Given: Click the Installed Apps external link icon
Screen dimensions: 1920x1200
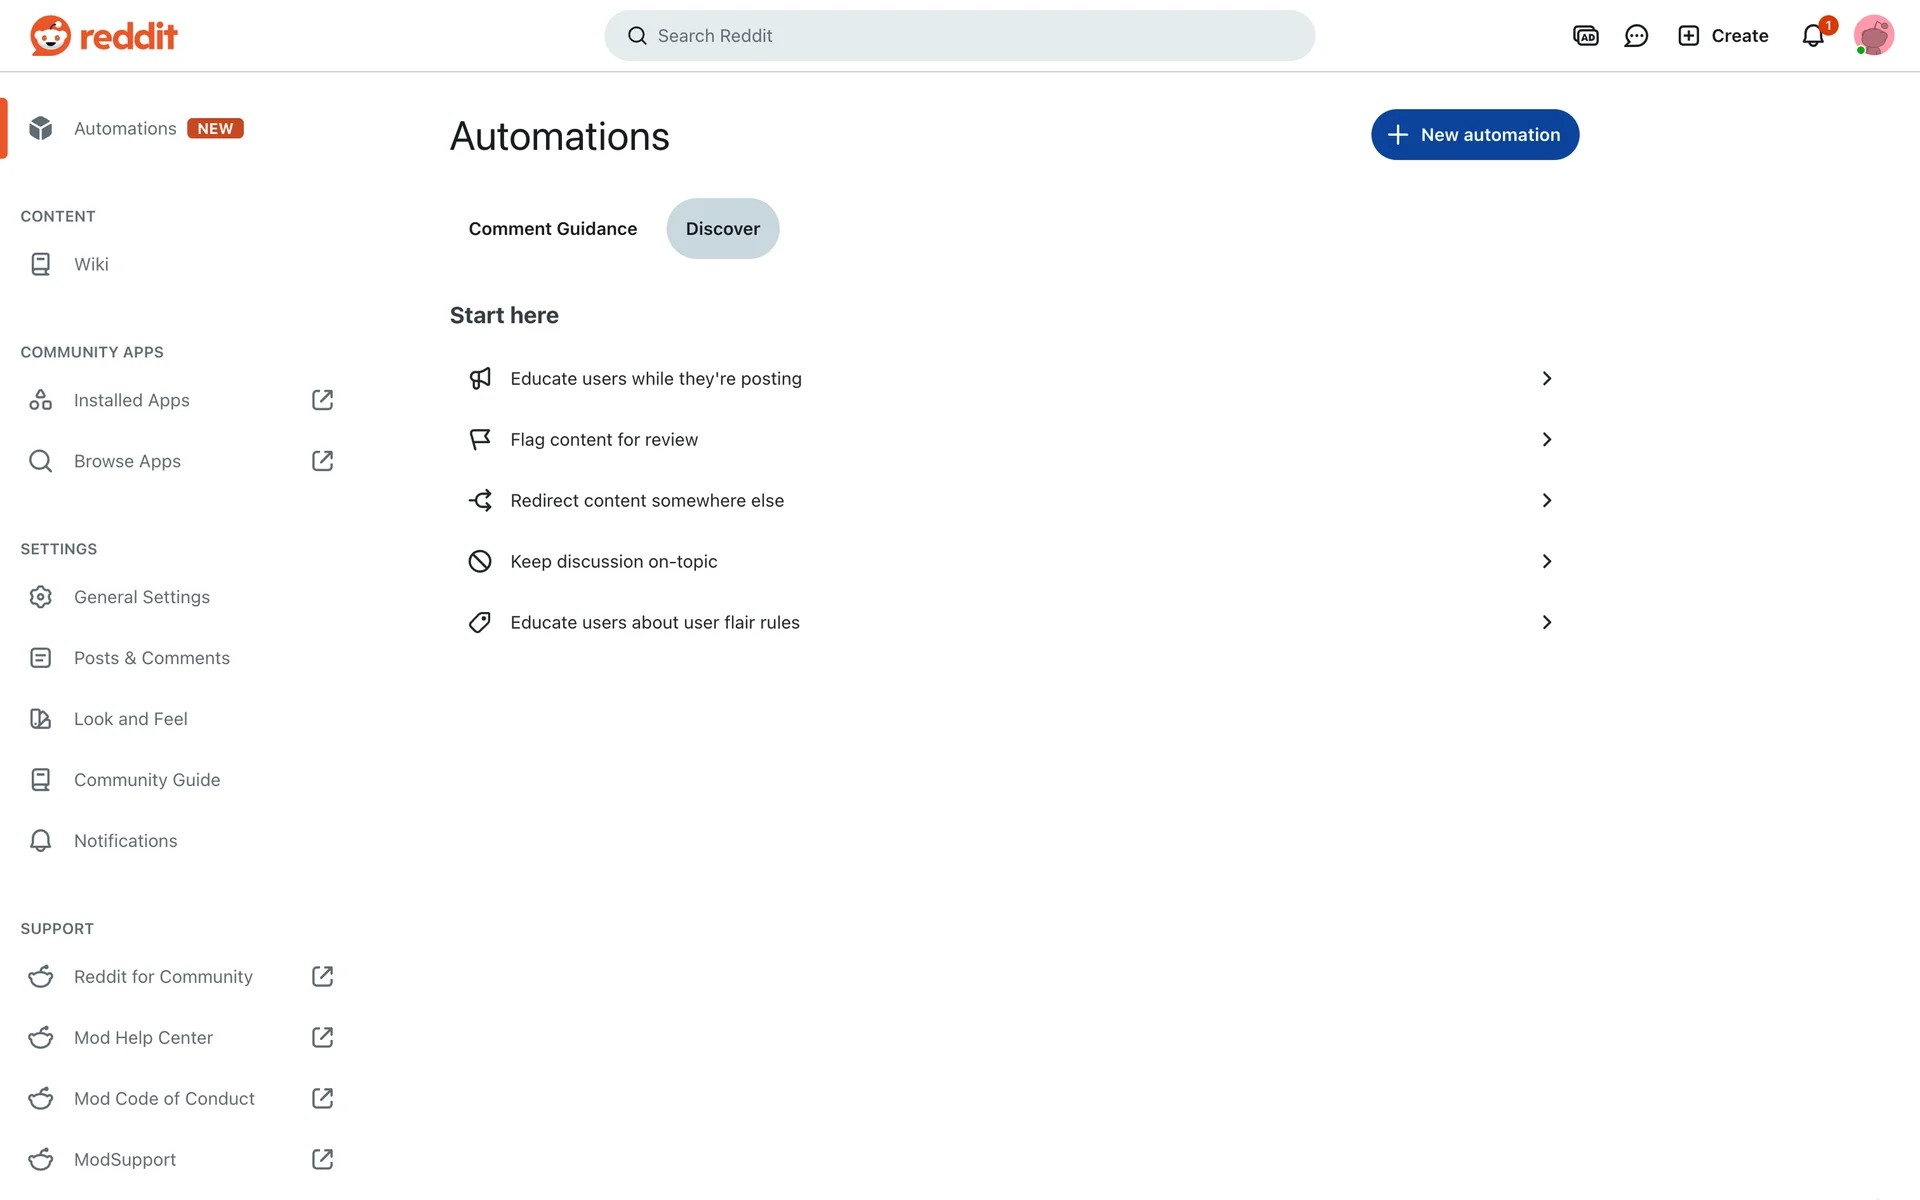Looking at the screenshot, I should [x=322, y=400].
